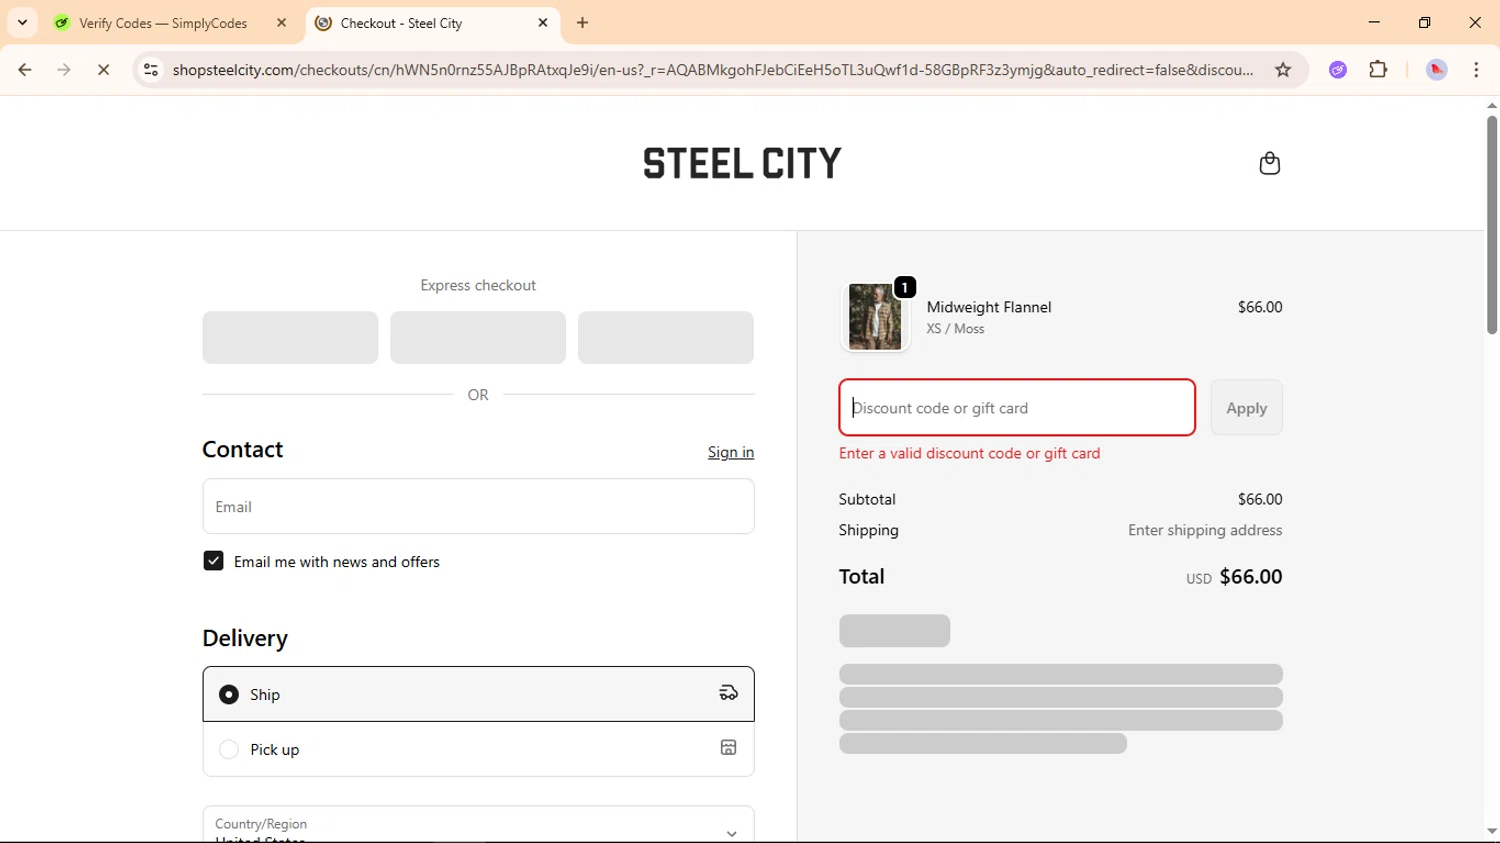This screenshot has width=1500, height=843.
Task: Select the Pick up radio button
Action: click(229, 749)
